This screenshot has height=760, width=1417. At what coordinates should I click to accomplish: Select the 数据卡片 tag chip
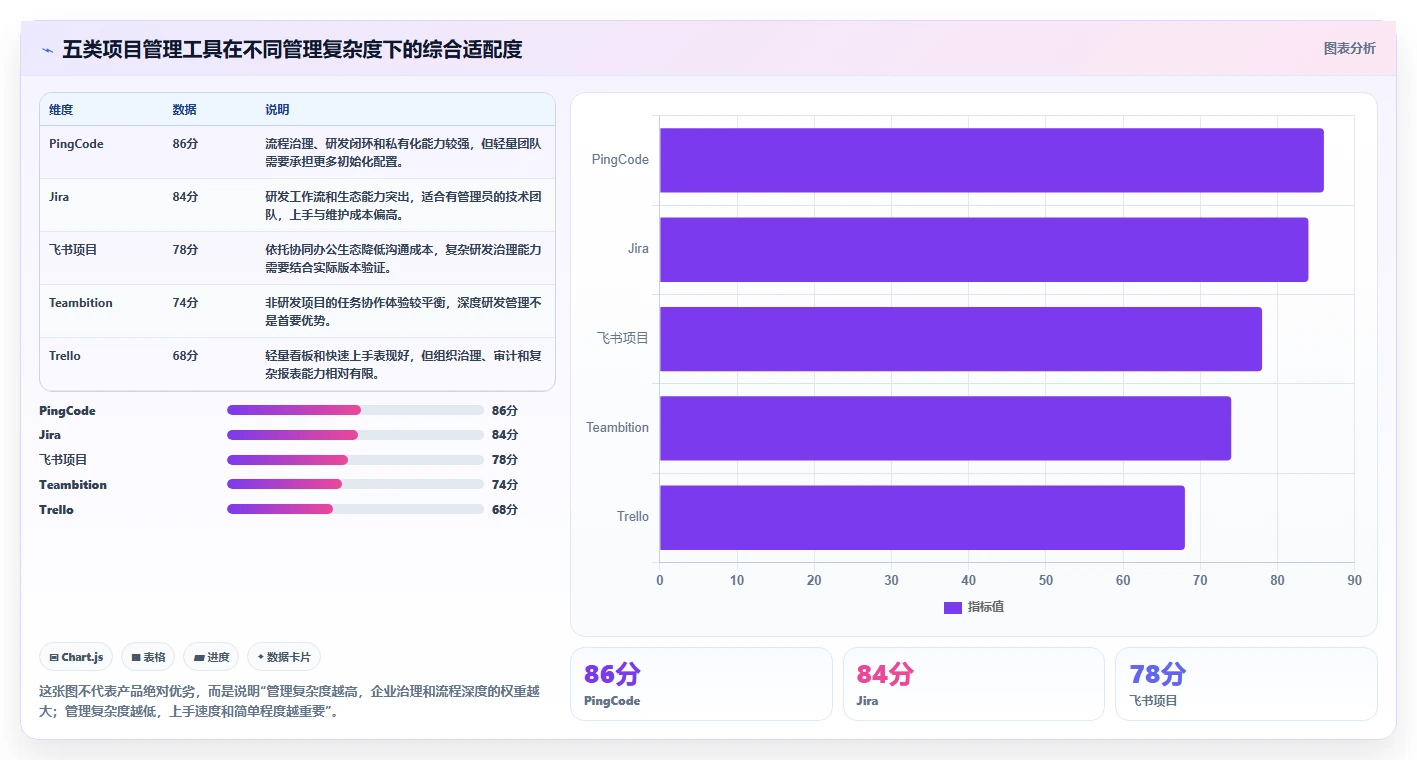pyautogui.click(x=284, y=657)
